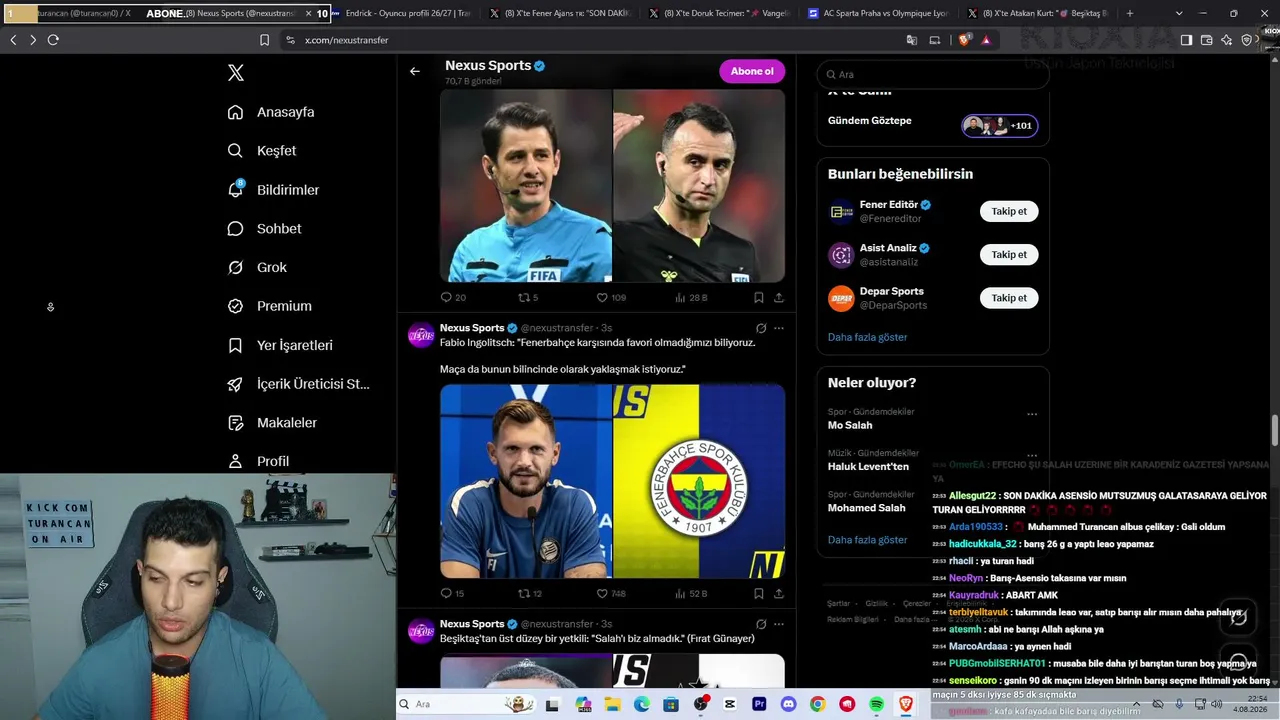Open Keşfet in the sidebar
The height and width of the screenshot is (720, 1280).
pyautogui.click(x=262, y=151)
